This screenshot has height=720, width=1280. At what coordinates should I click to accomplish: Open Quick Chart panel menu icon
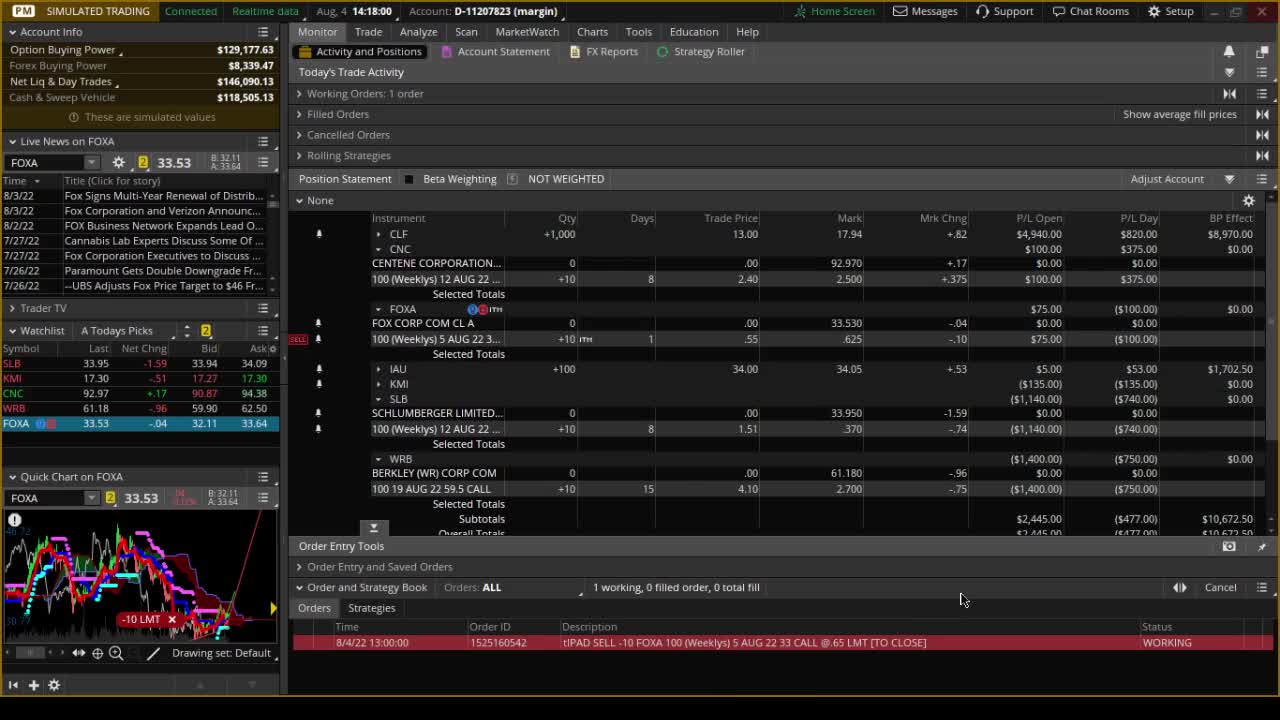(263, 477)
